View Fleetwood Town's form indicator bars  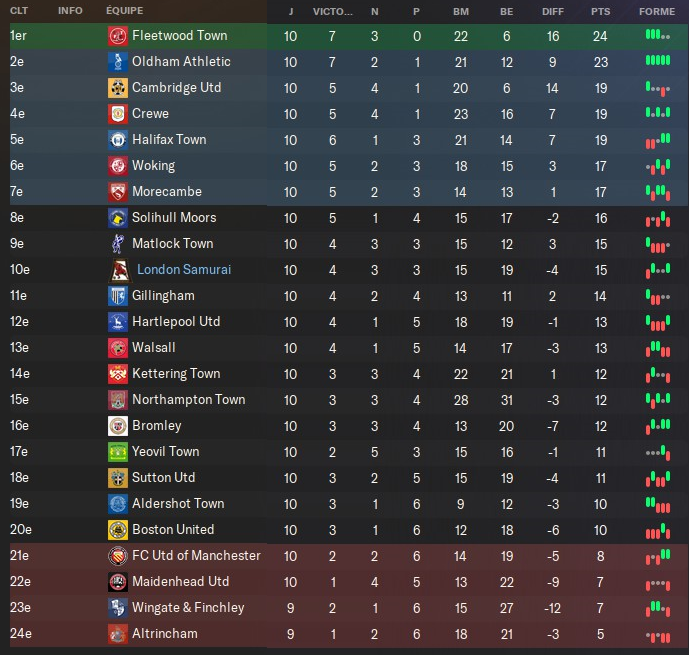click(x=656, y=36)
